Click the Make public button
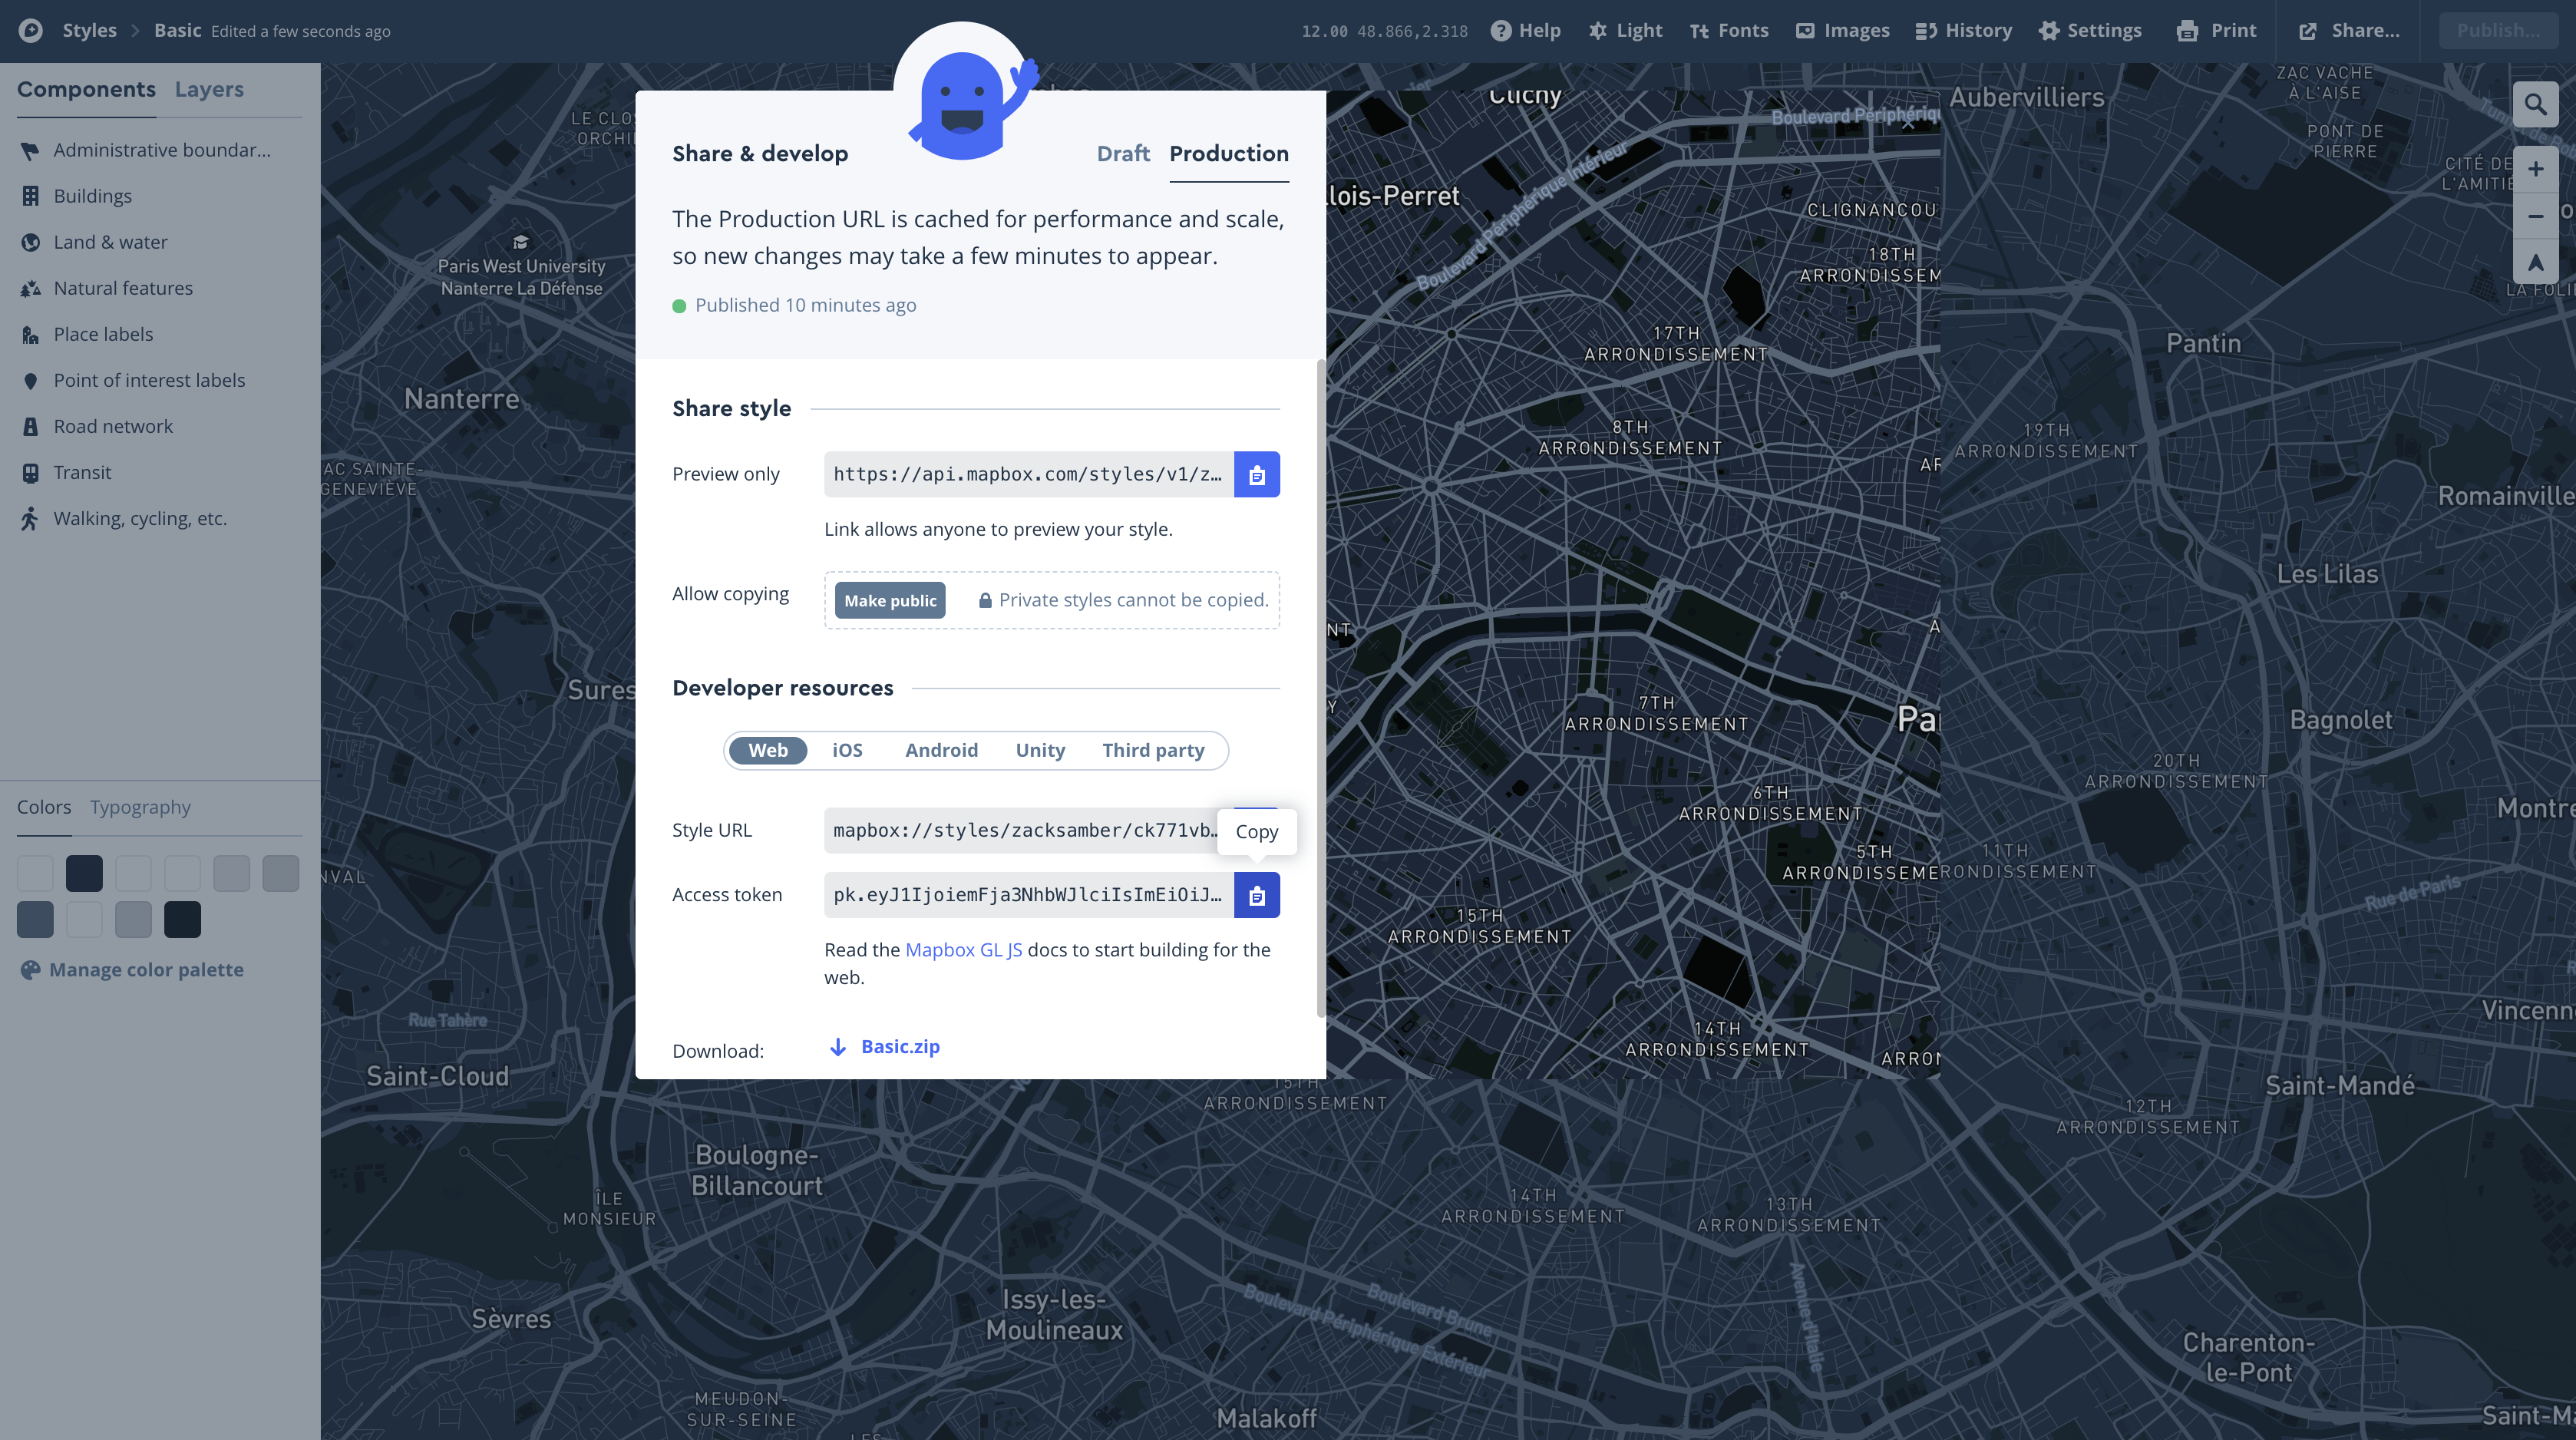2576x1440 pixels. tap(889, 600)
